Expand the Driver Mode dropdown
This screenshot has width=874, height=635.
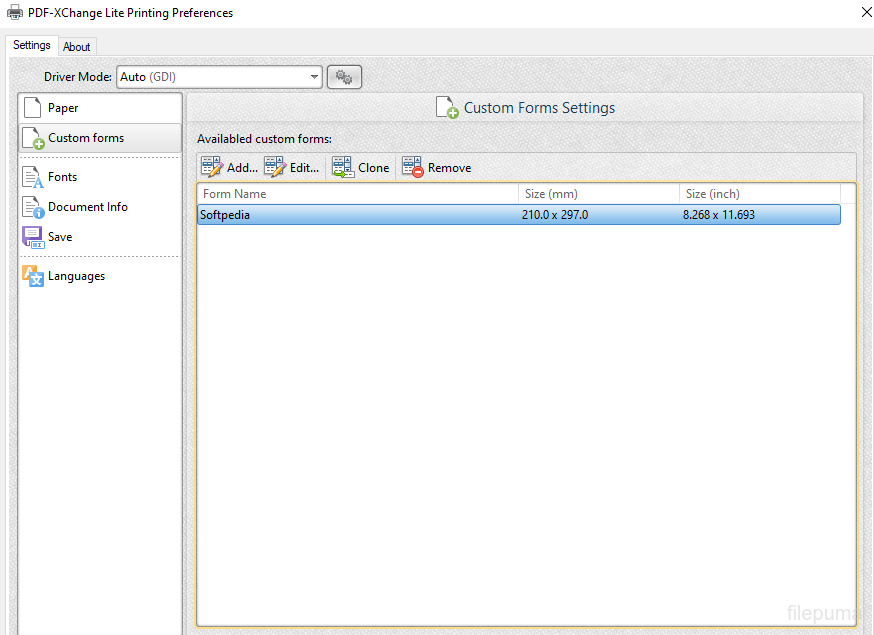tap(314, 77)
